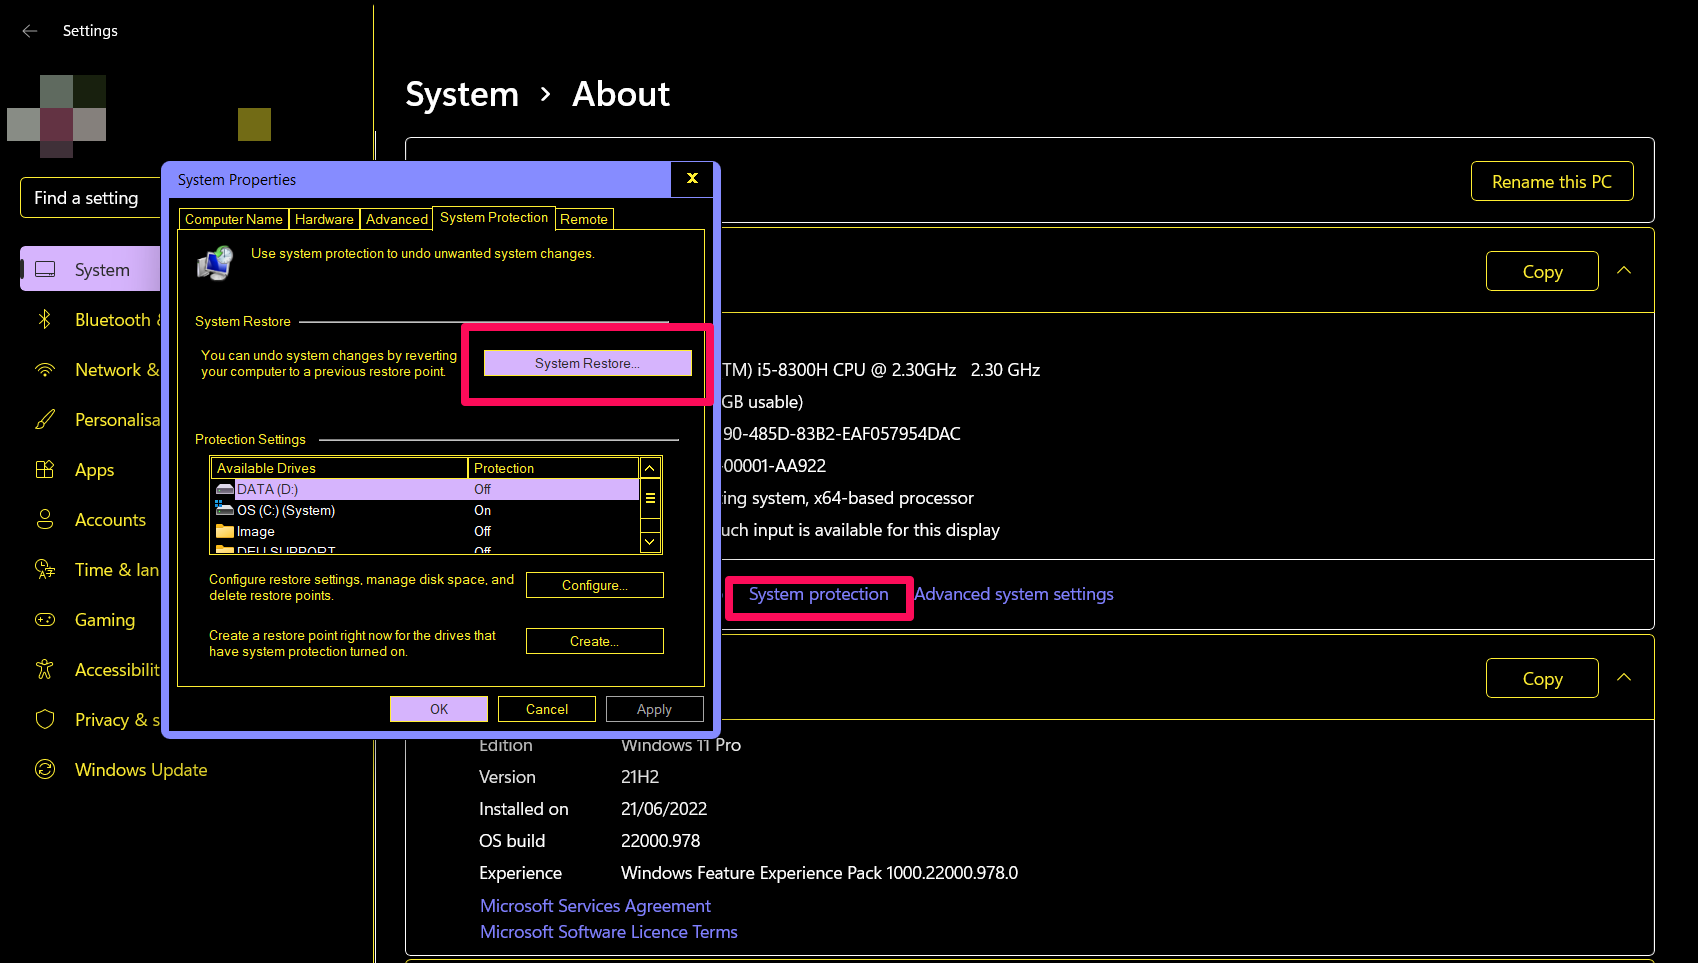This screenshot has width=1698, height=963.
Task: Select the OS (C:) (System) drive row
Action: pyautogui.click(x=425, y=510)
